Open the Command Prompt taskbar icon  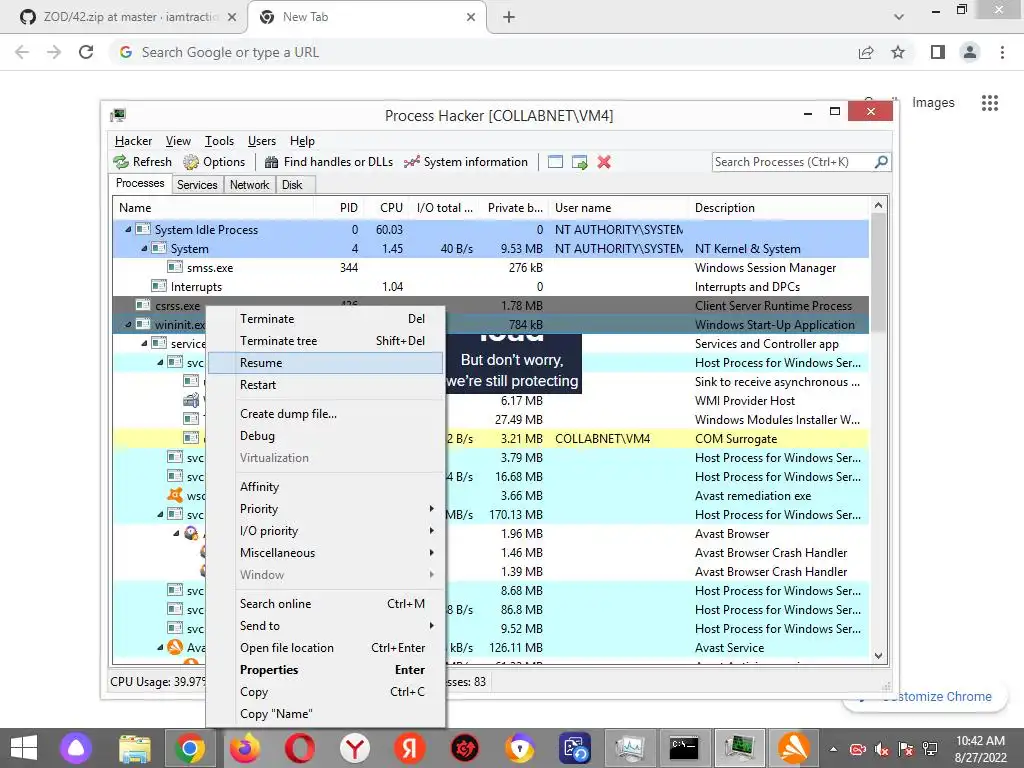click(x=684, y=748)
